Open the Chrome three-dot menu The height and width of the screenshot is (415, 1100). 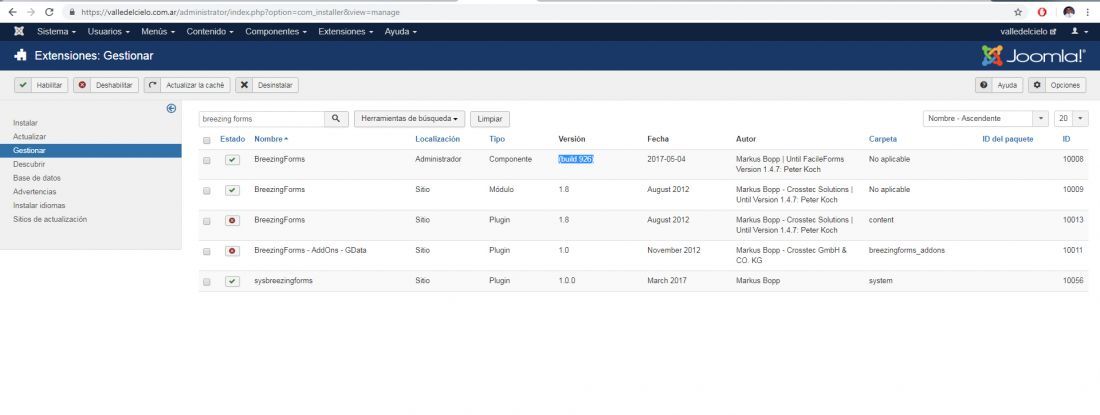[x=1088, y=12]
